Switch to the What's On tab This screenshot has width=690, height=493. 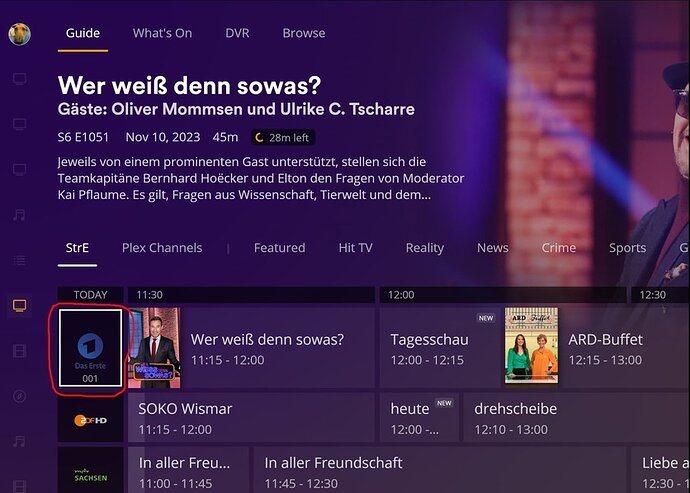pos(162,33)
